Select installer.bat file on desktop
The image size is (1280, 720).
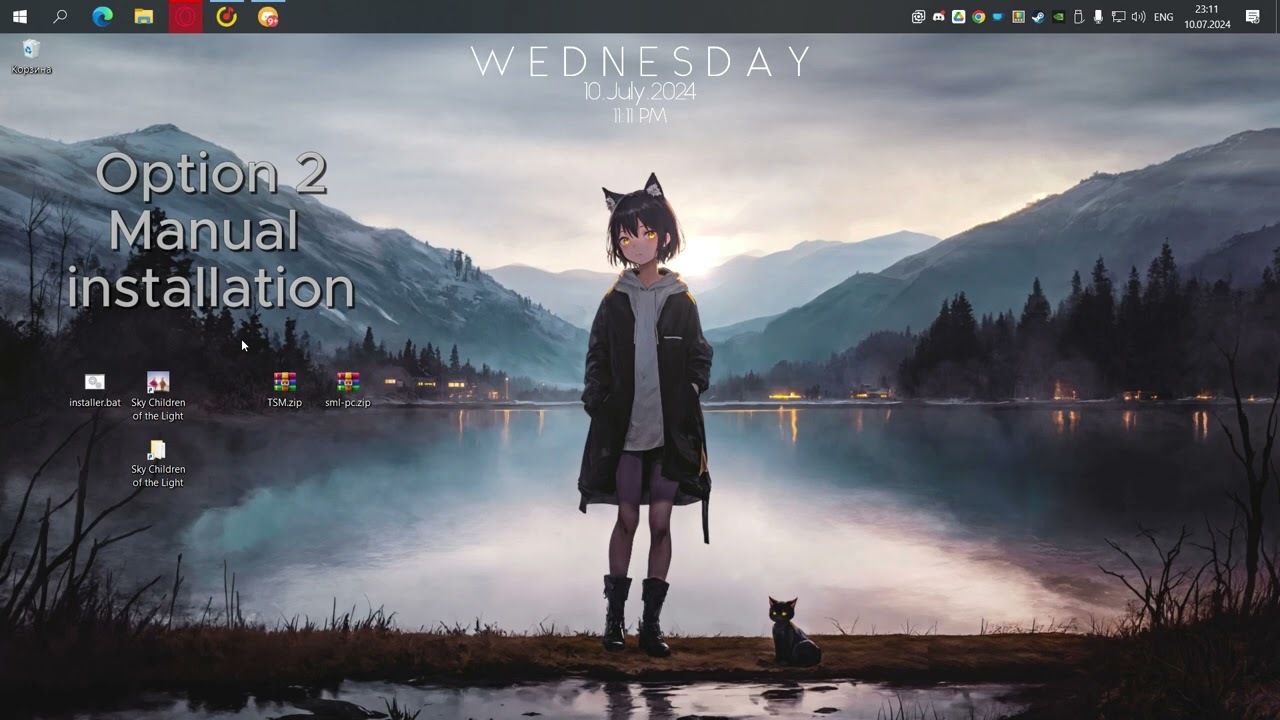95,390
